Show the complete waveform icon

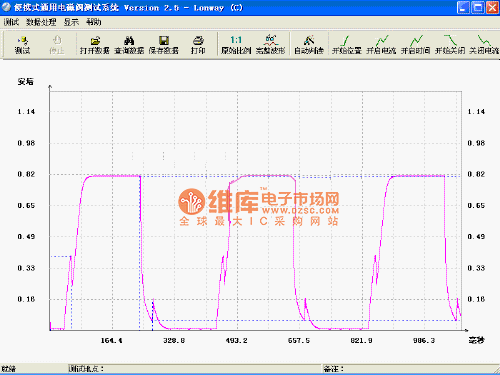[270, 45]
